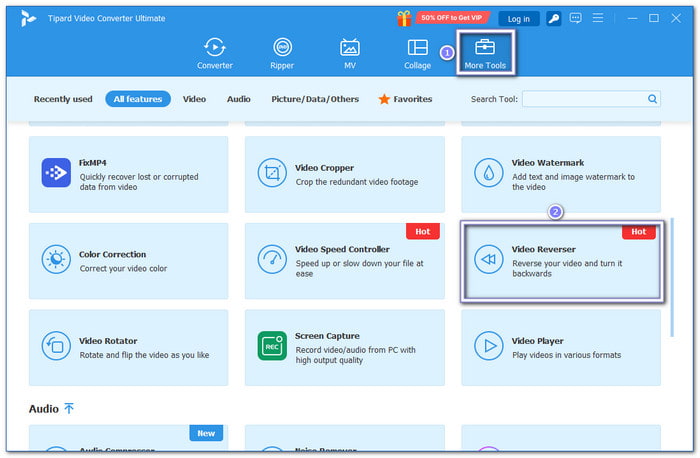Click the Video Watermark droplet icon
Viewport: 700px width, 458px height.
click(488, 173)
